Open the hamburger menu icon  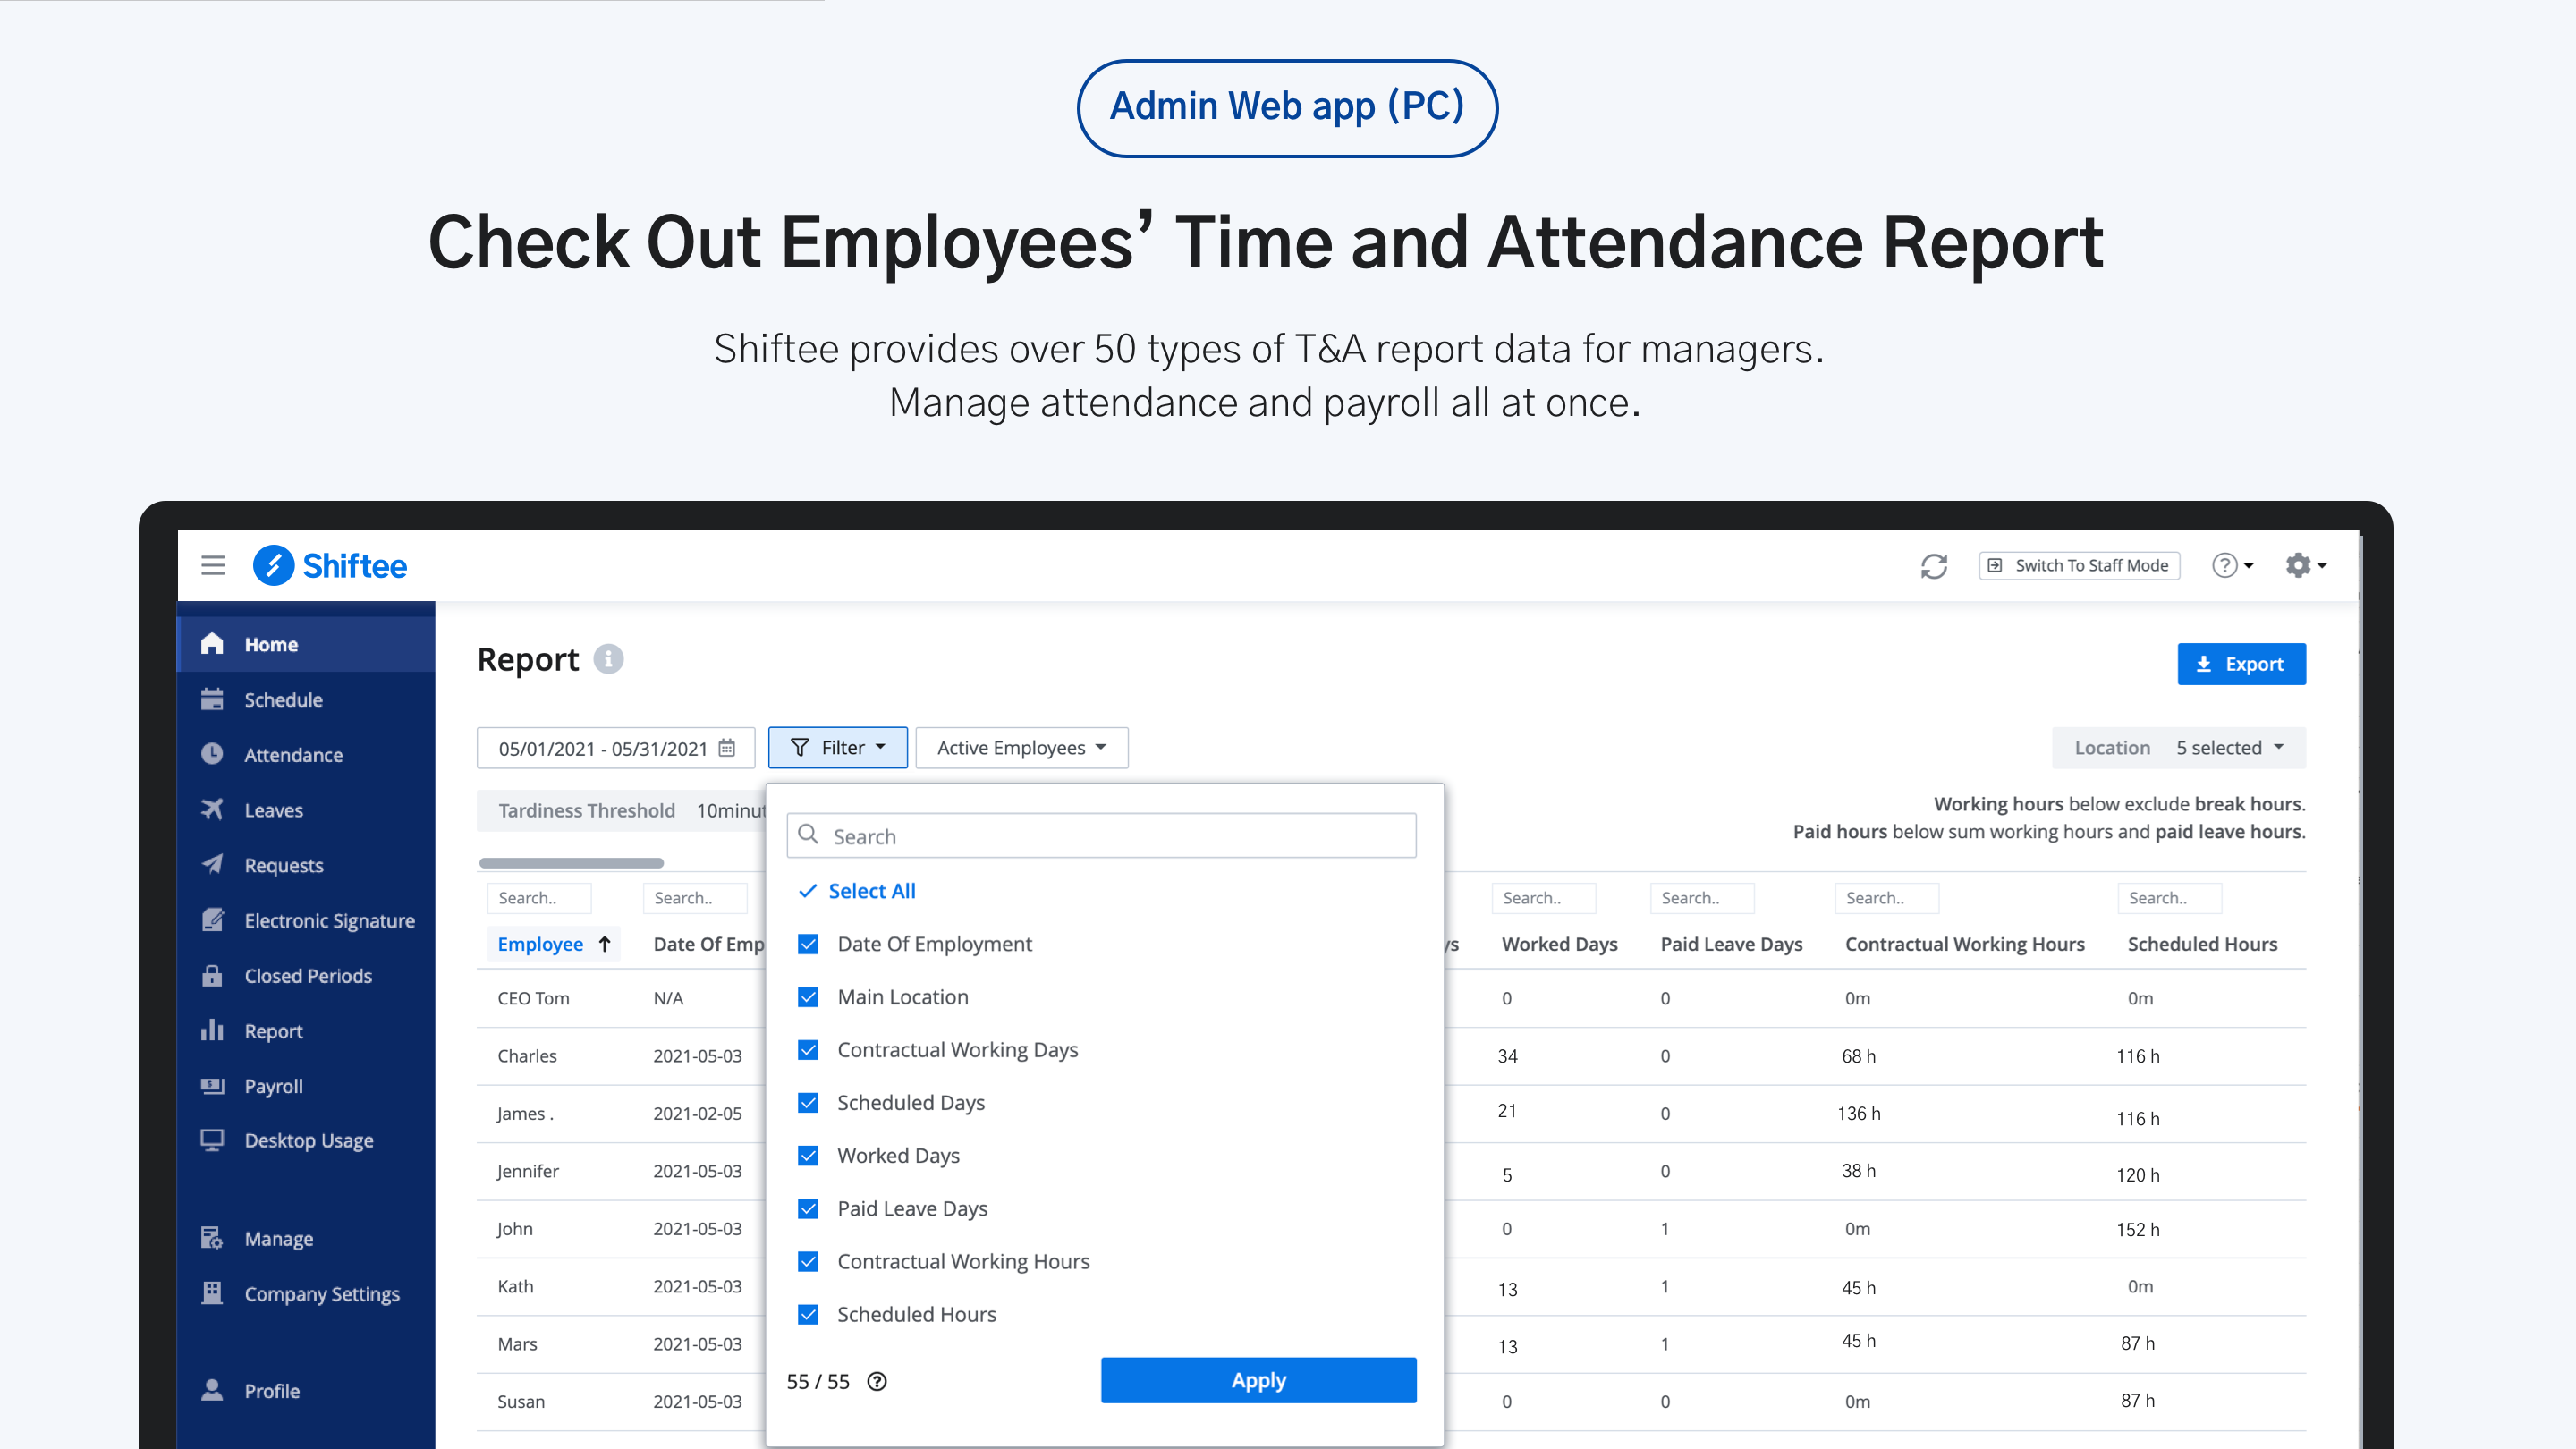[x=213, y=565]
